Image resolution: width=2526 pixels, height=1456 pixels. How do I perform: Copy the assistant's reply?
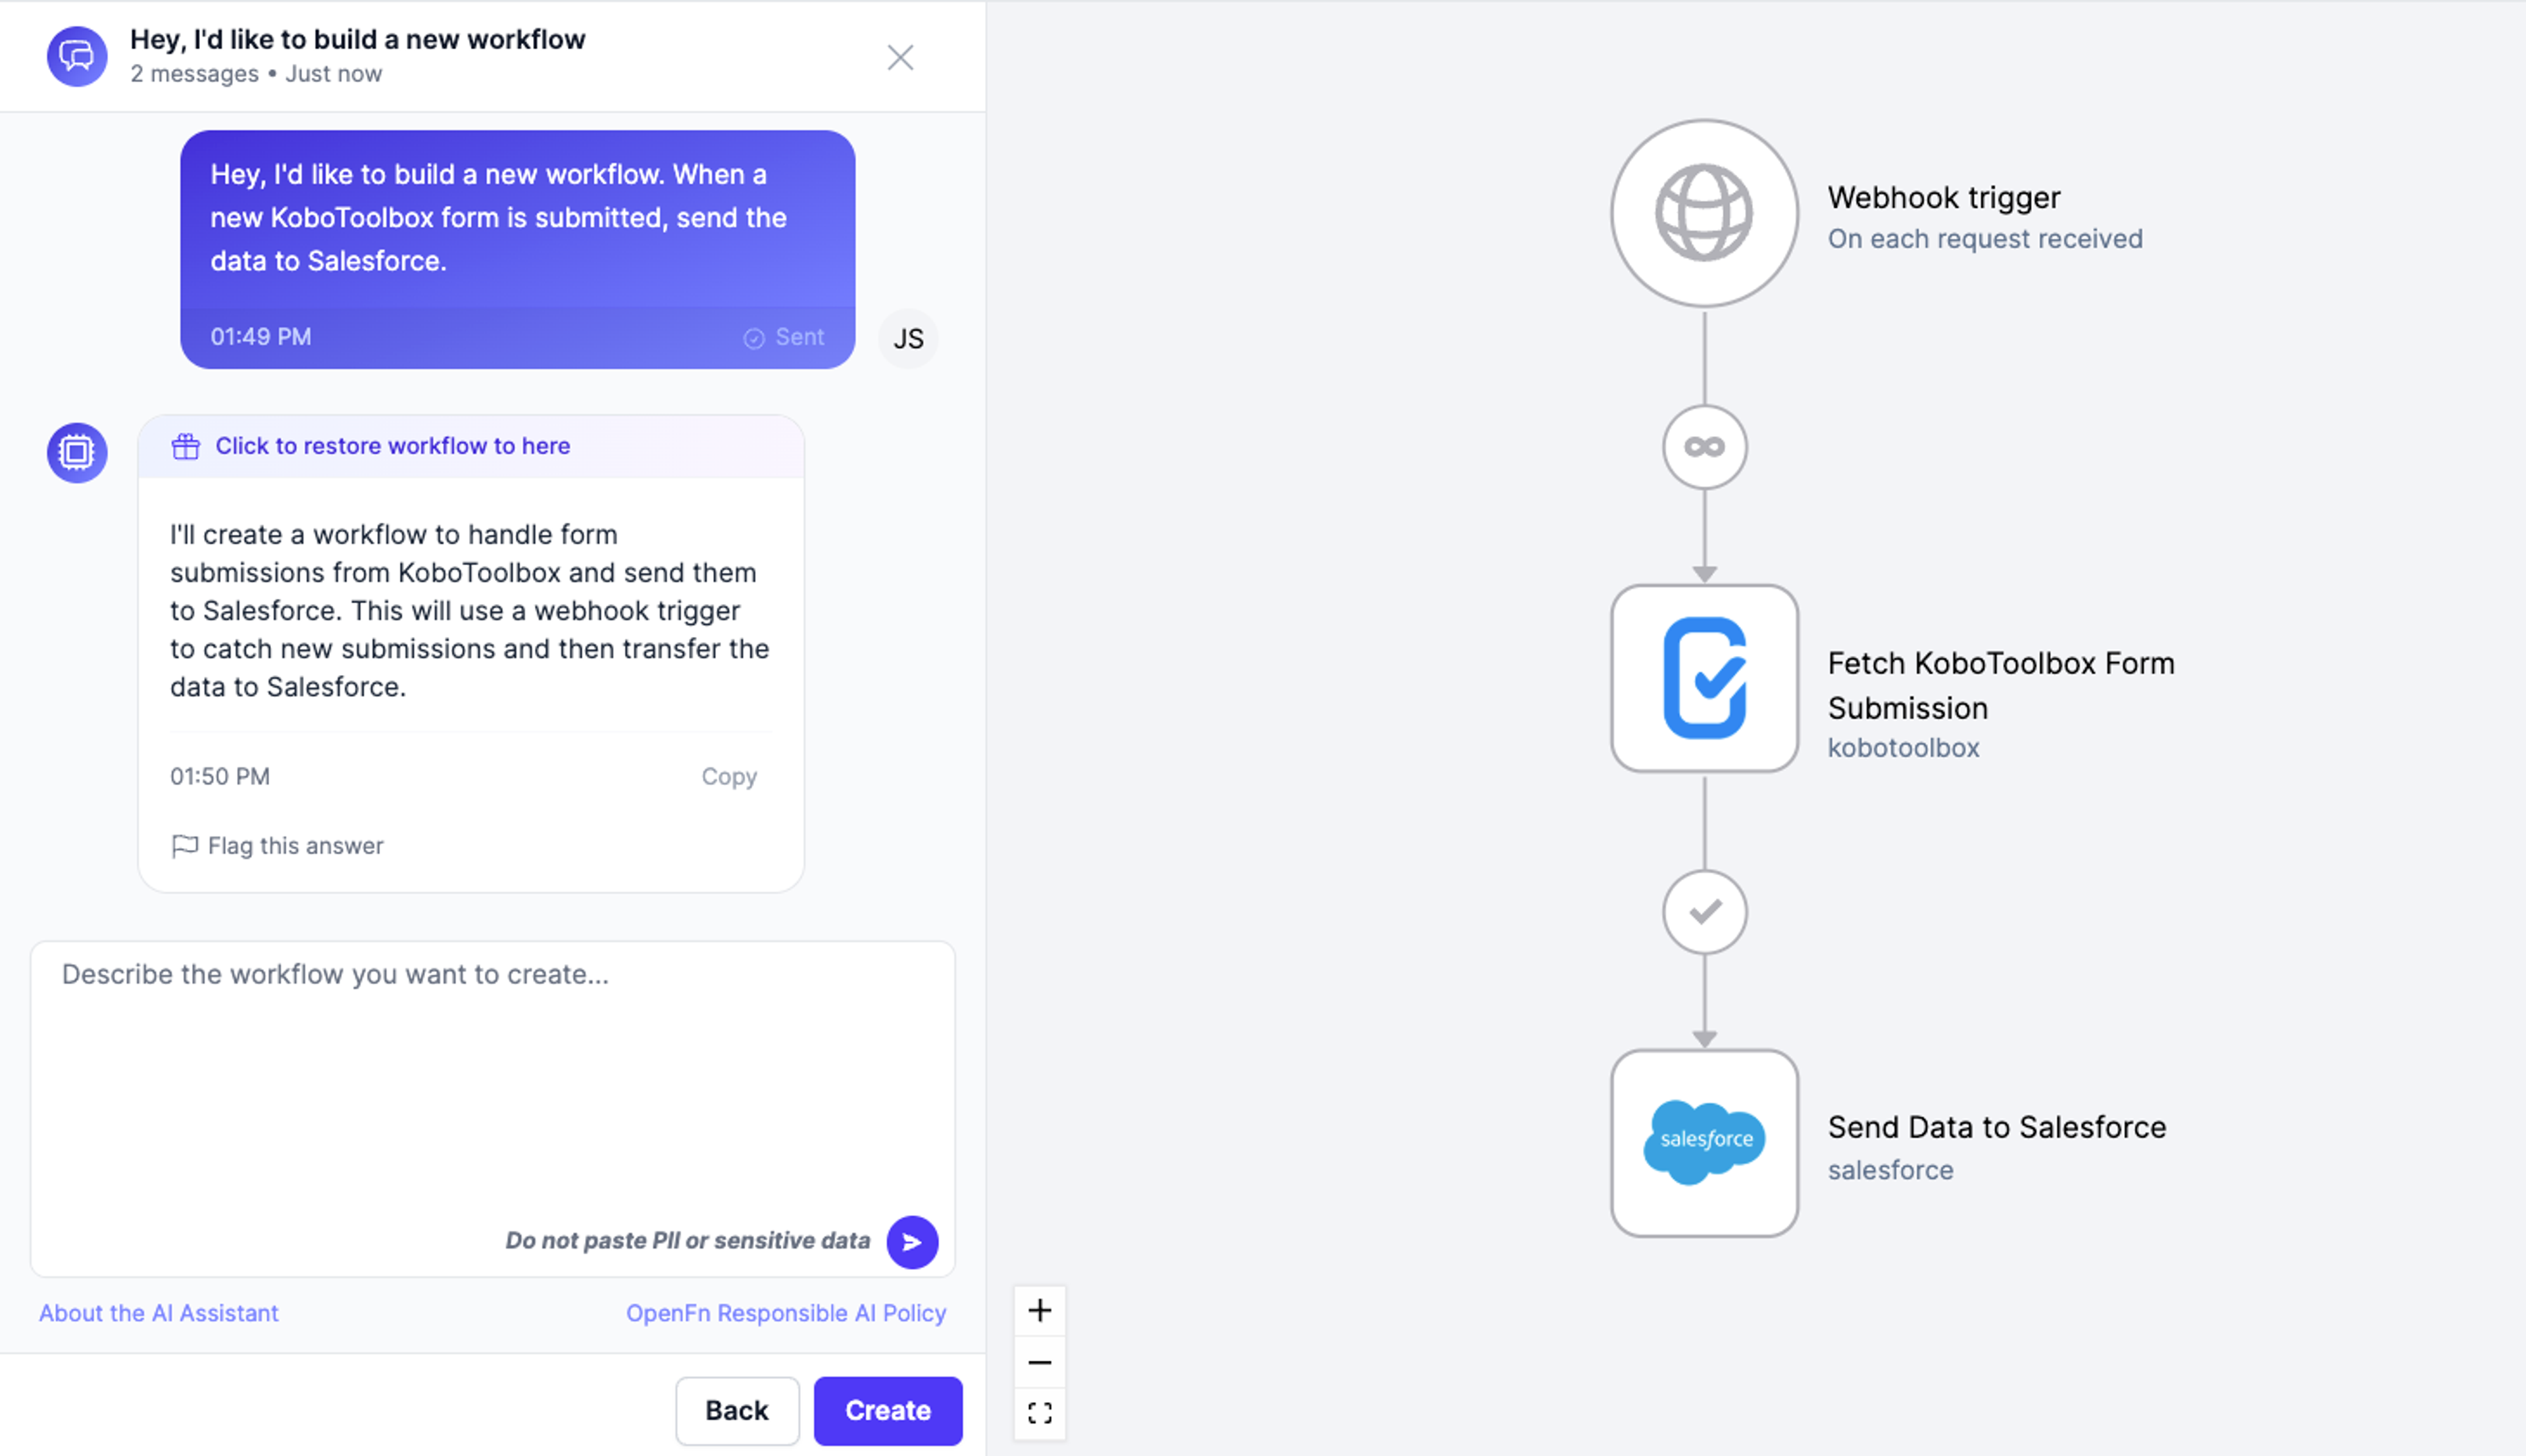(729, 776)
